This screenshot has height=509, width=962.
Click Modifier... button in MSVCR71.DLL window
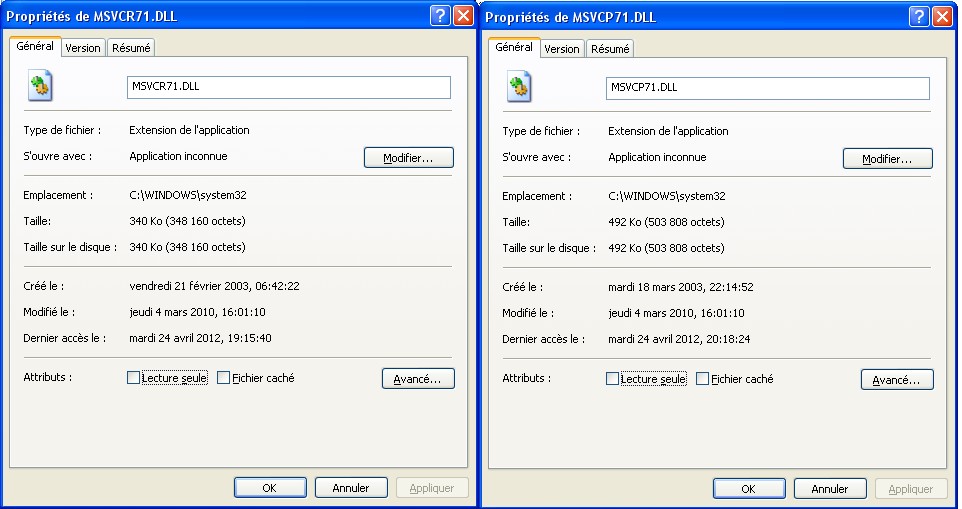pyautogui.click(x=409, y=158)
